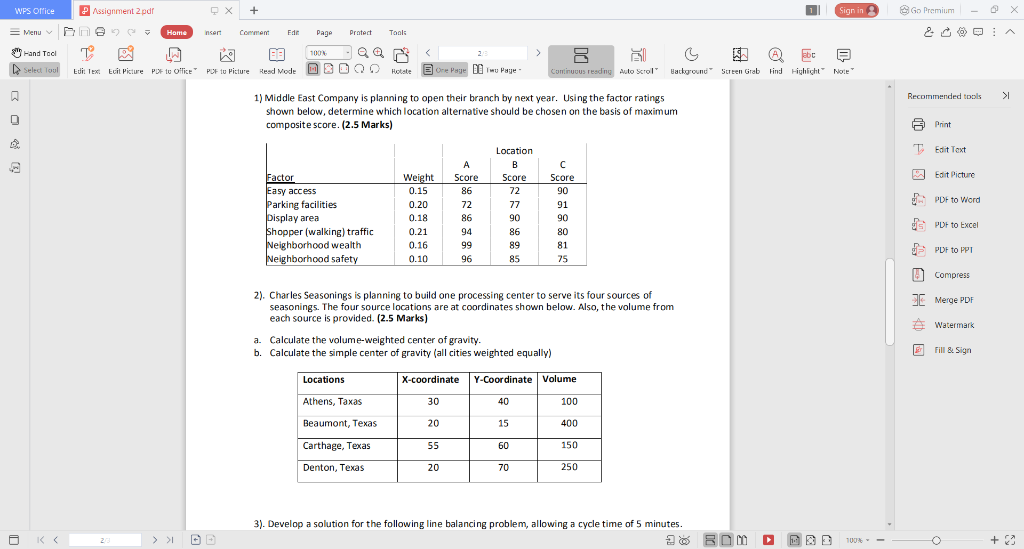
Task: Click the Print recommended tool in right panel
Action: (931, 124)
